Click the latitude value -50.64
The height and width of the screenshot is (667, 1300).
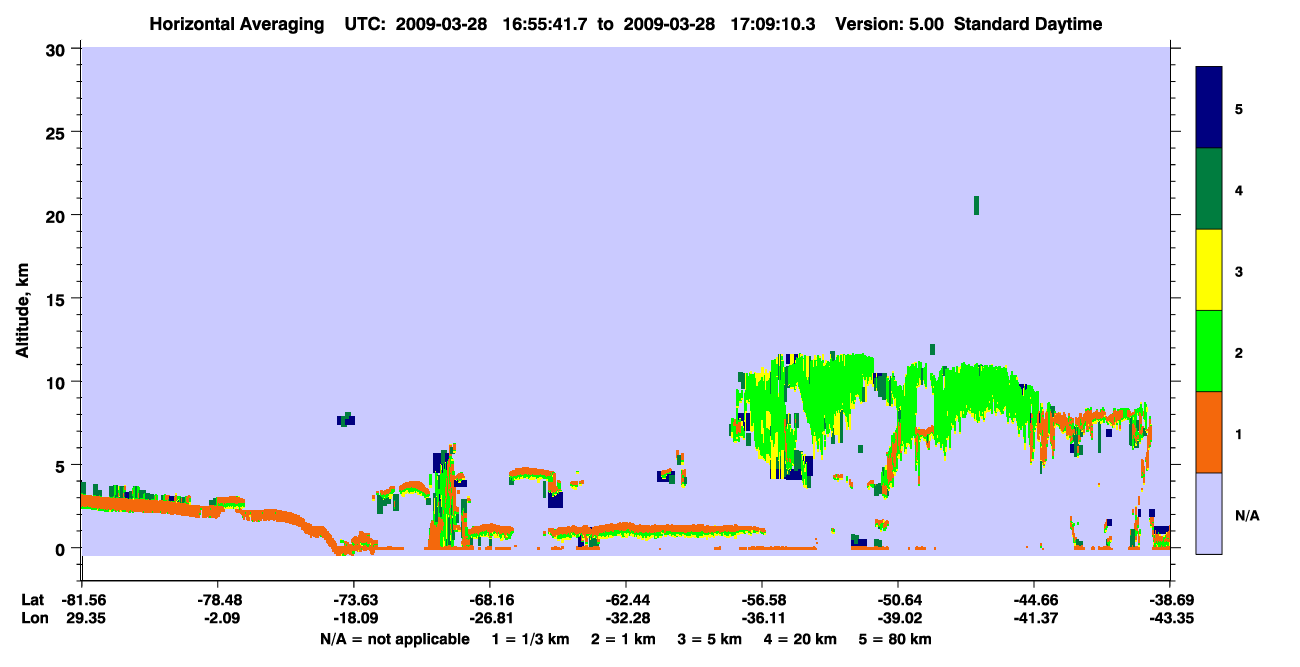coord(898,600)
